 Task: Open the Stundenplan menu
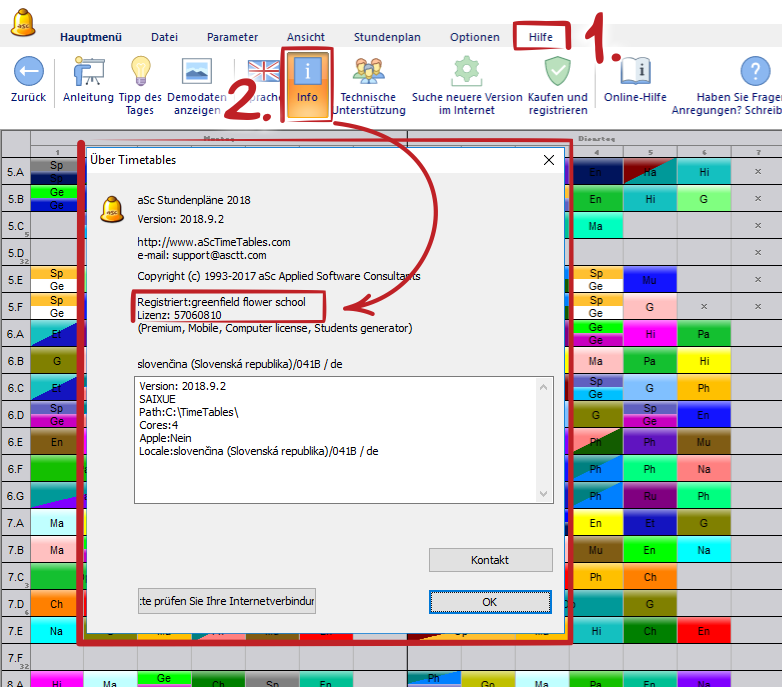click(387, 37)
